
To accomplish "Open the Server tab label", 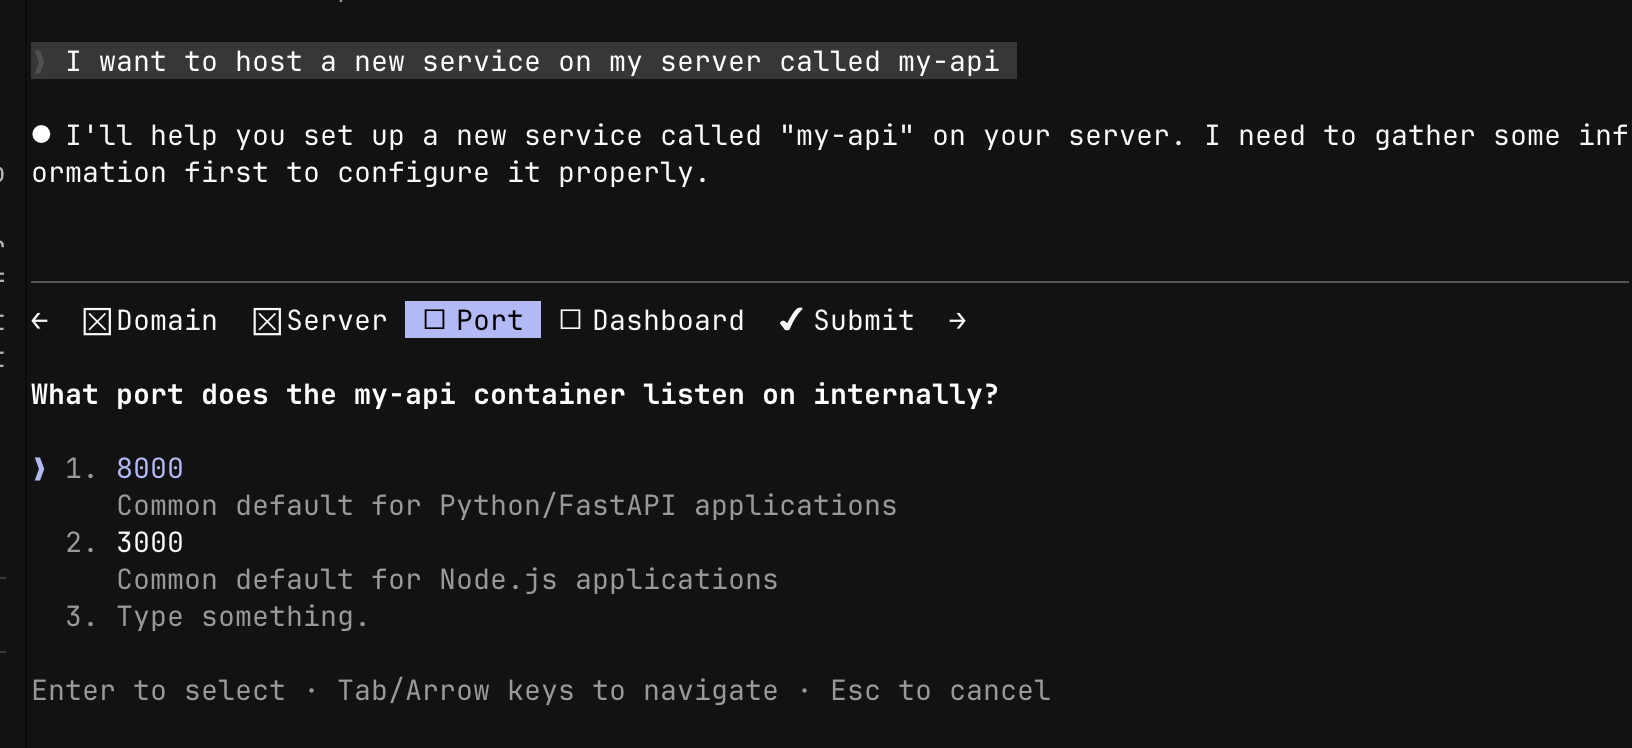I will (x=336, y=321).
